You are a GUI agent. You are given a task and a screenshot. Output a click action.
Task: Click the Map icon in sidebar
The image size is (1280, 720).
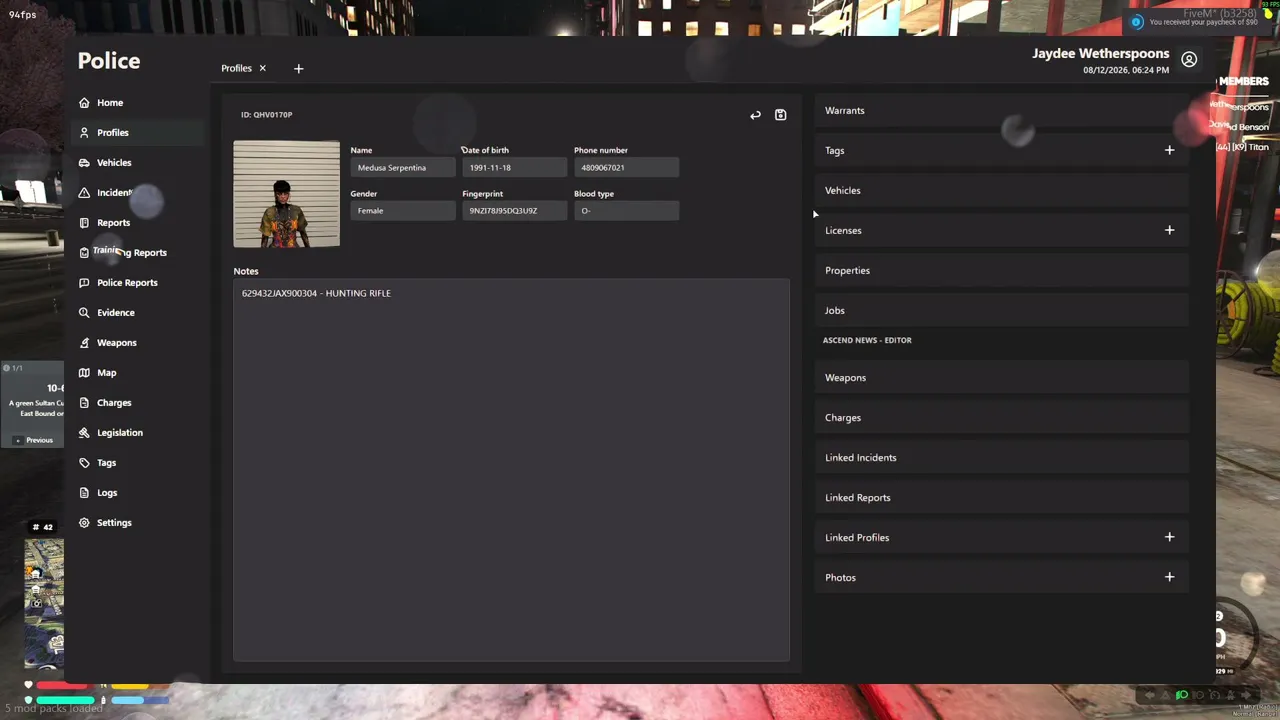tap(84, 372)
